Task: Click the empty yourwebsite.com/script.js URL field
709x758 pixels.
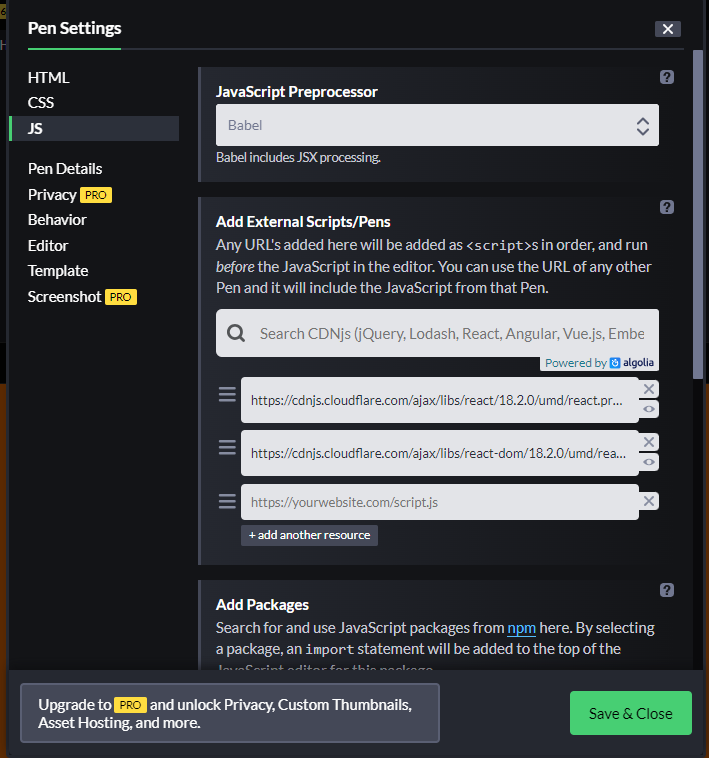Action: pyautogui.click(x=439, y=502)
